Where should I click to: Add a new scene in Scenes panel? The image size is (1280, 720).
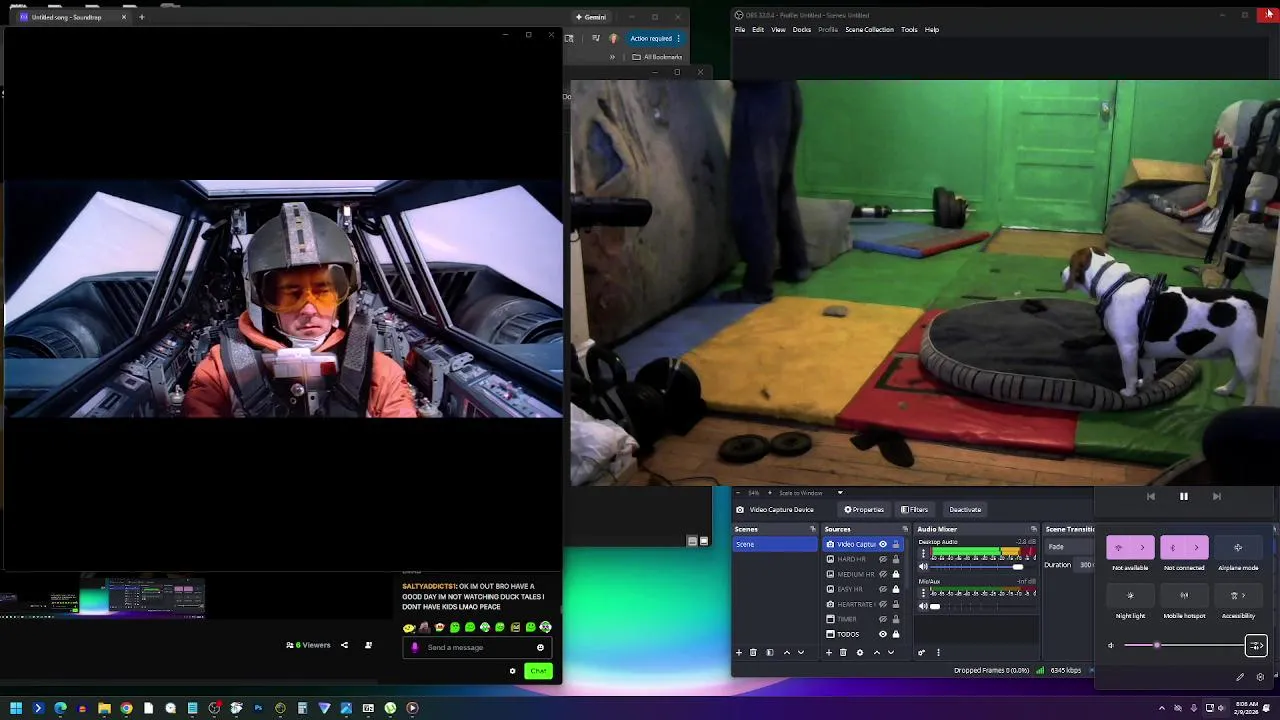(x=739, y=652)
